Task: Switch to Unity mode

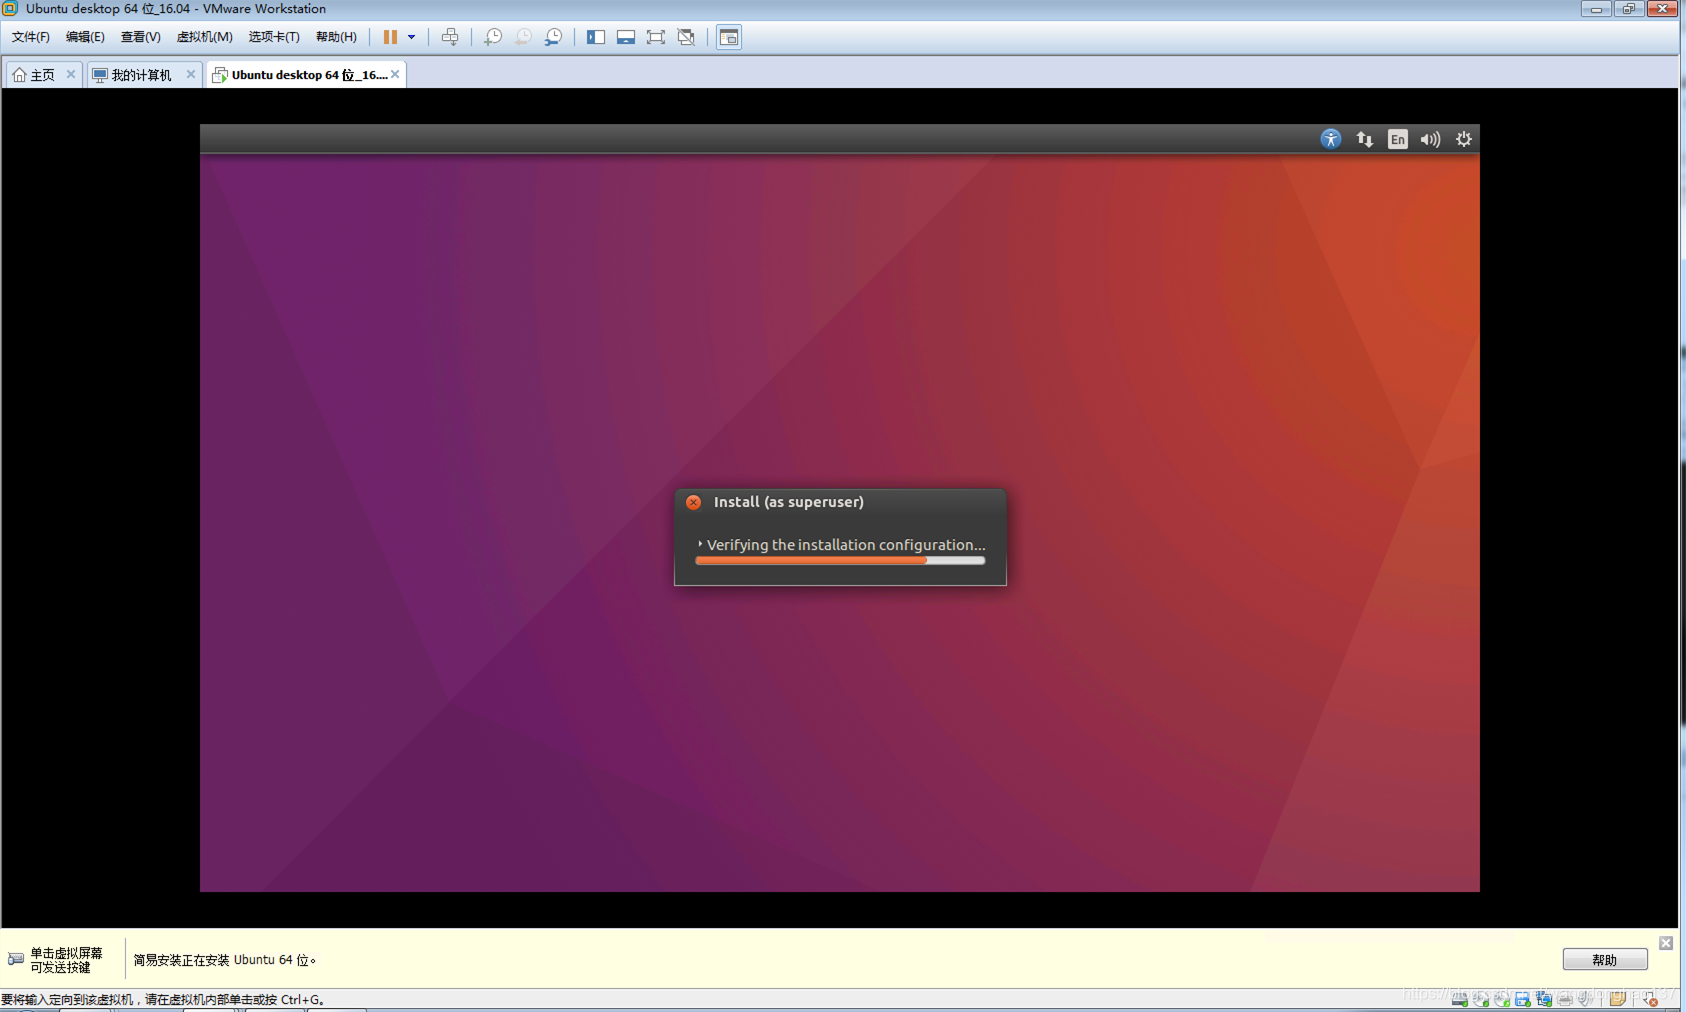Action: pos(686,37)
